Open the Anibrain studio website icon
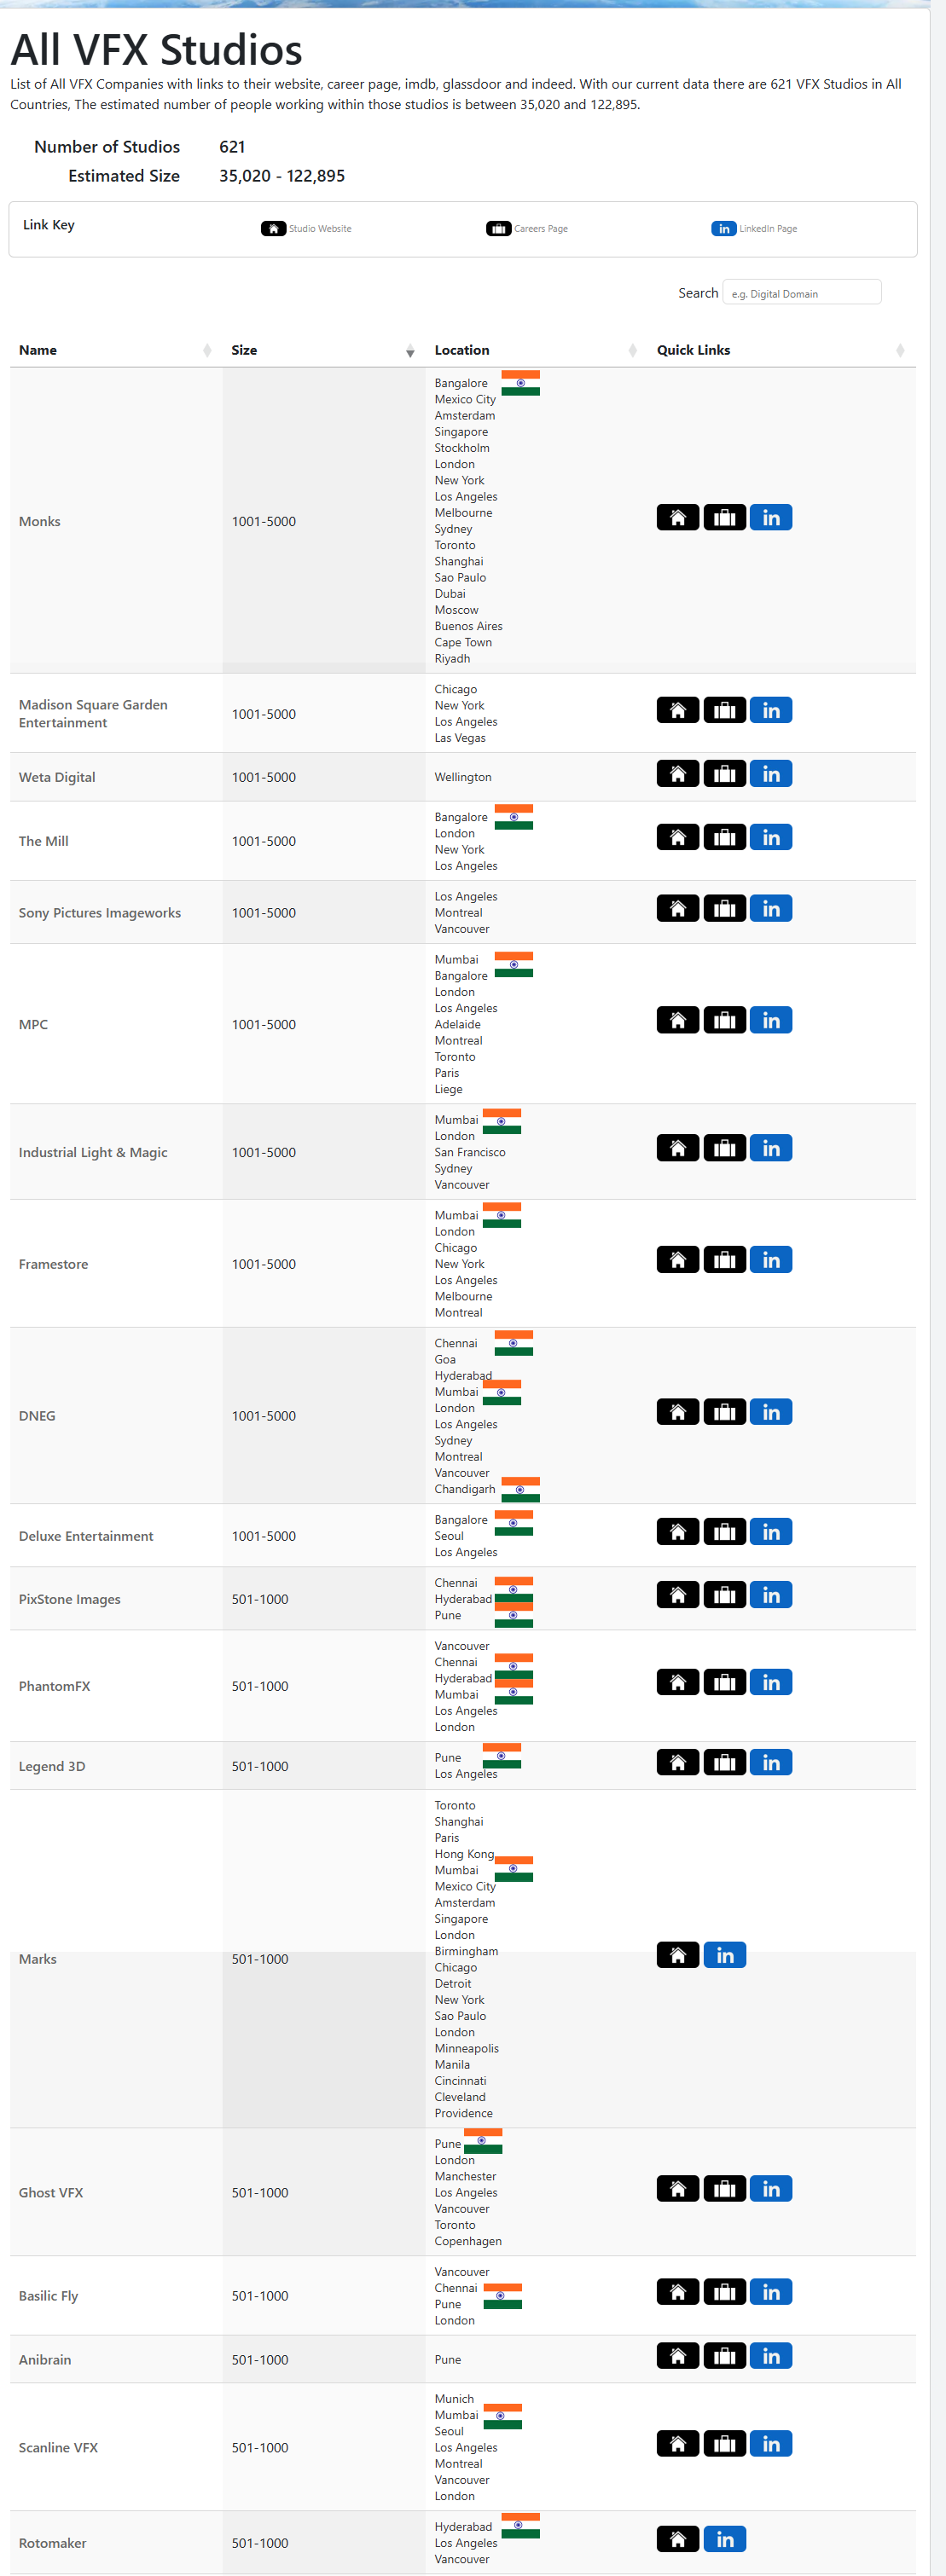946x2576 pixels. coord(677,2356)
